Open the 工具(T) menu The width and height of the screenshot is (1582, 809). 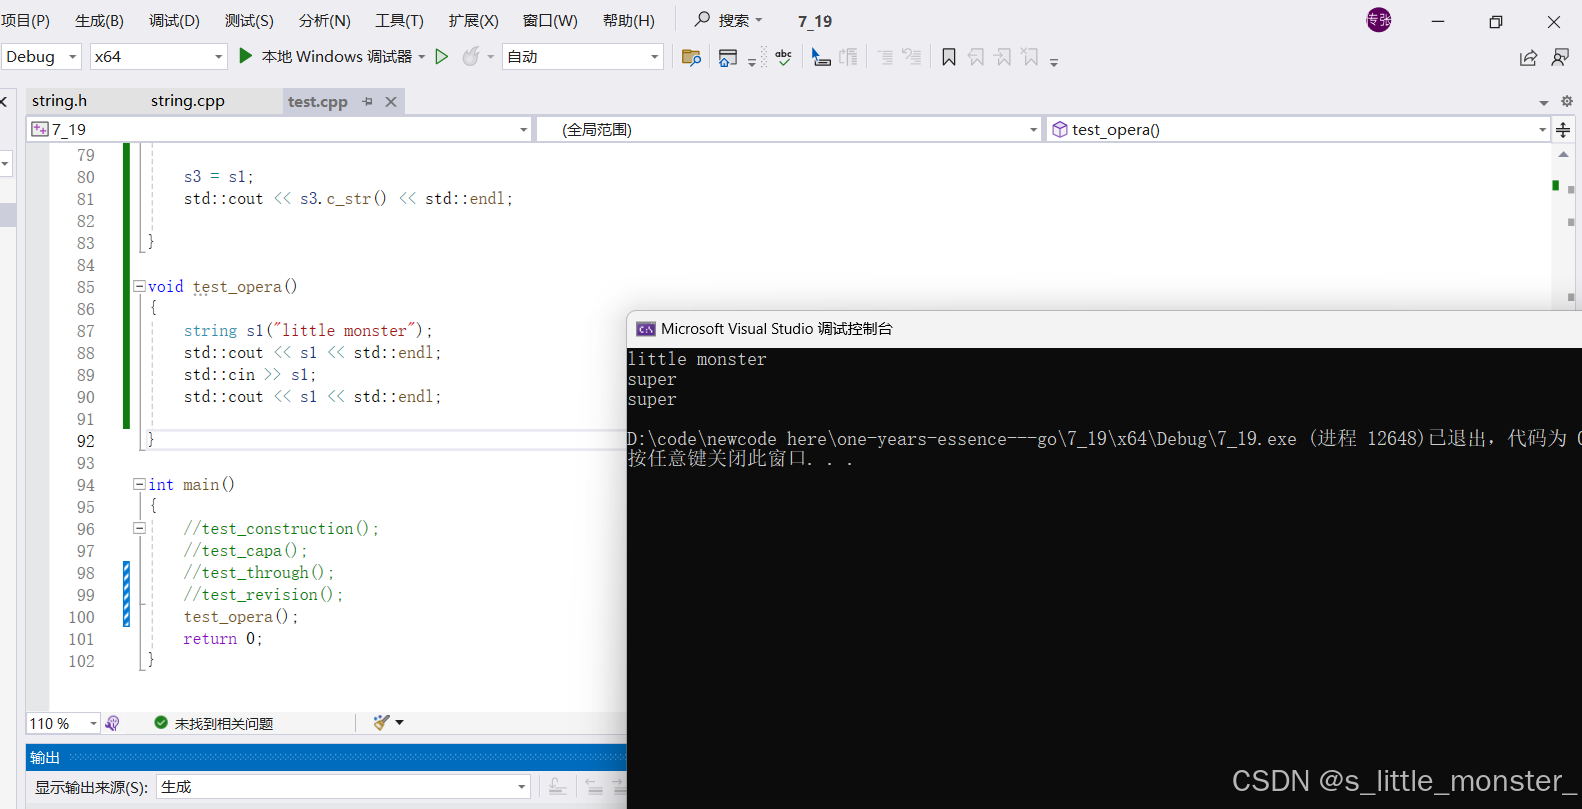pos(399,21)
